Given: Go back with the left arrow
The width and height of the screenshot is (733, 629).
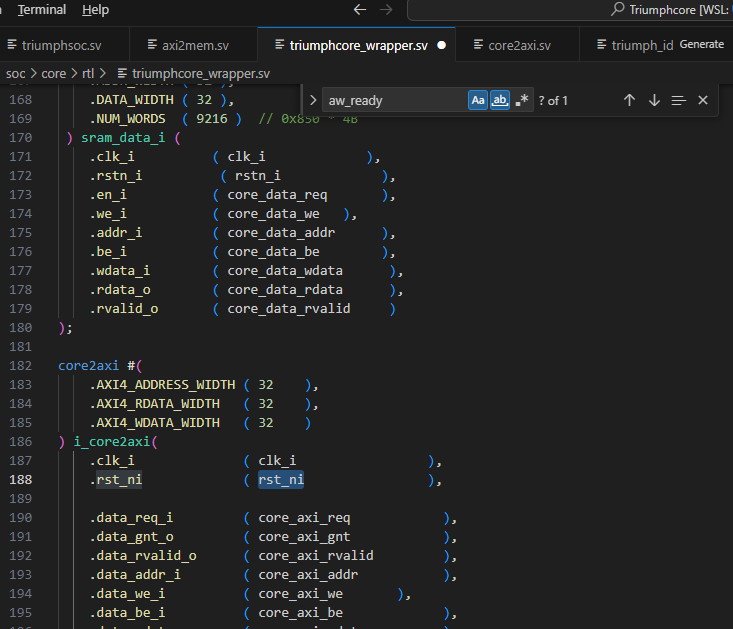Looking at the screenshot, I should click(x=360, y=10).
